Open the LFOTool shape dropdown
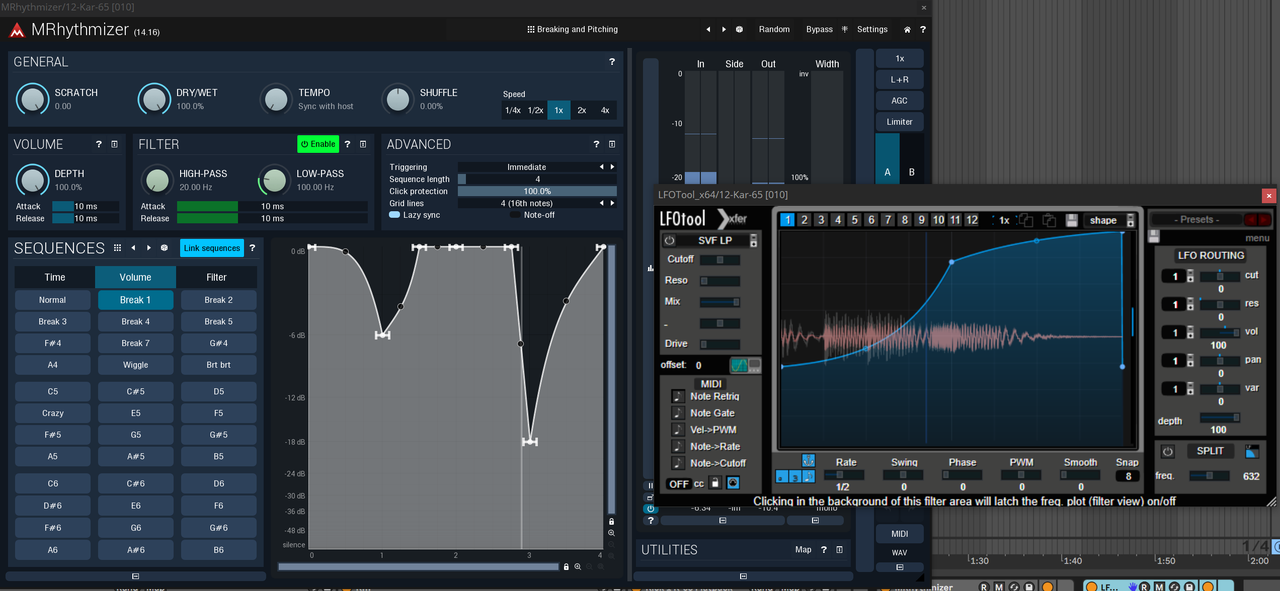Screen dimensions: 1280x591 point(1110,220)
